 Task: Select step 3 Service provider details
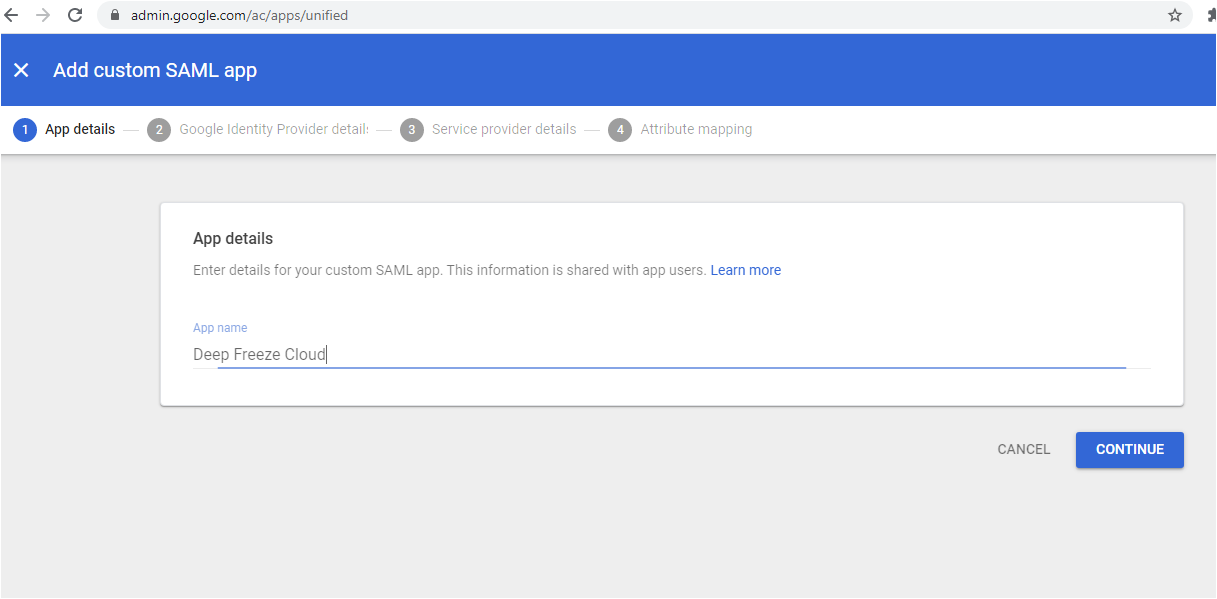(x=489, y=130)
